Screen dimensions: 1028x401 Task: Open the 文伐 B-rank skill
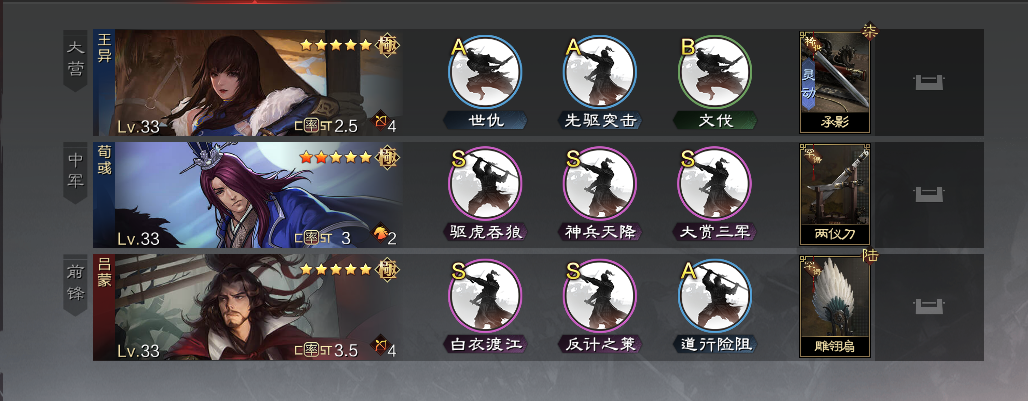[x=715, y=72]
